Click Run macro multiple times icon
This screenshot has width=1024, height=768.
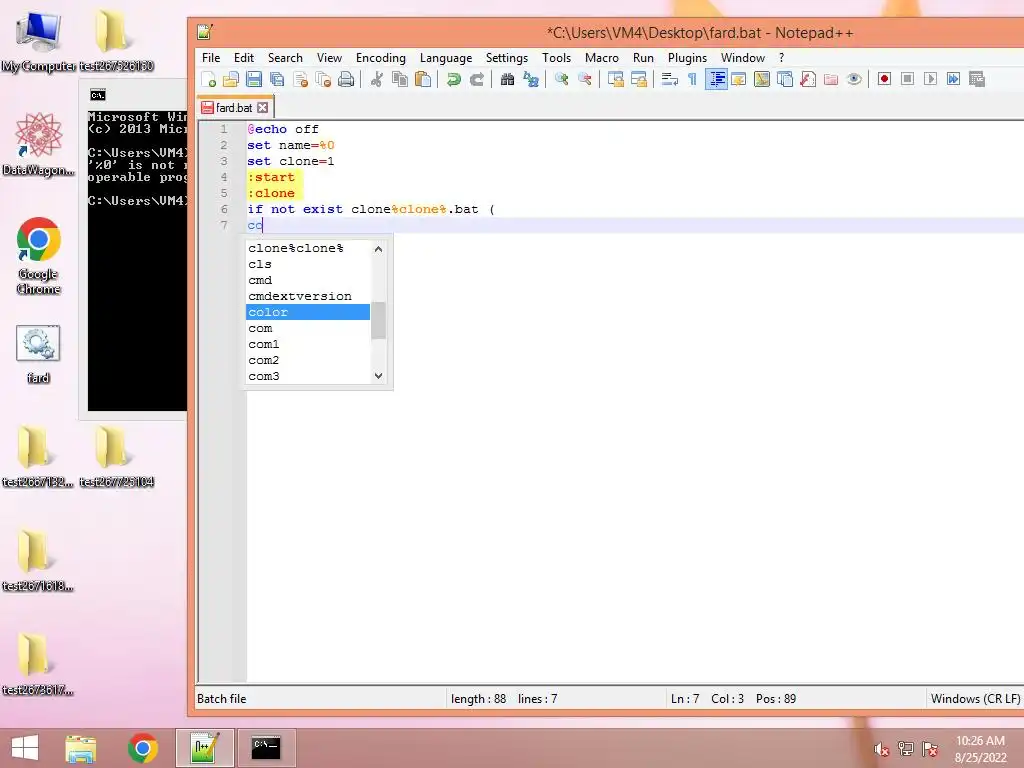click(x=953, y=79)
